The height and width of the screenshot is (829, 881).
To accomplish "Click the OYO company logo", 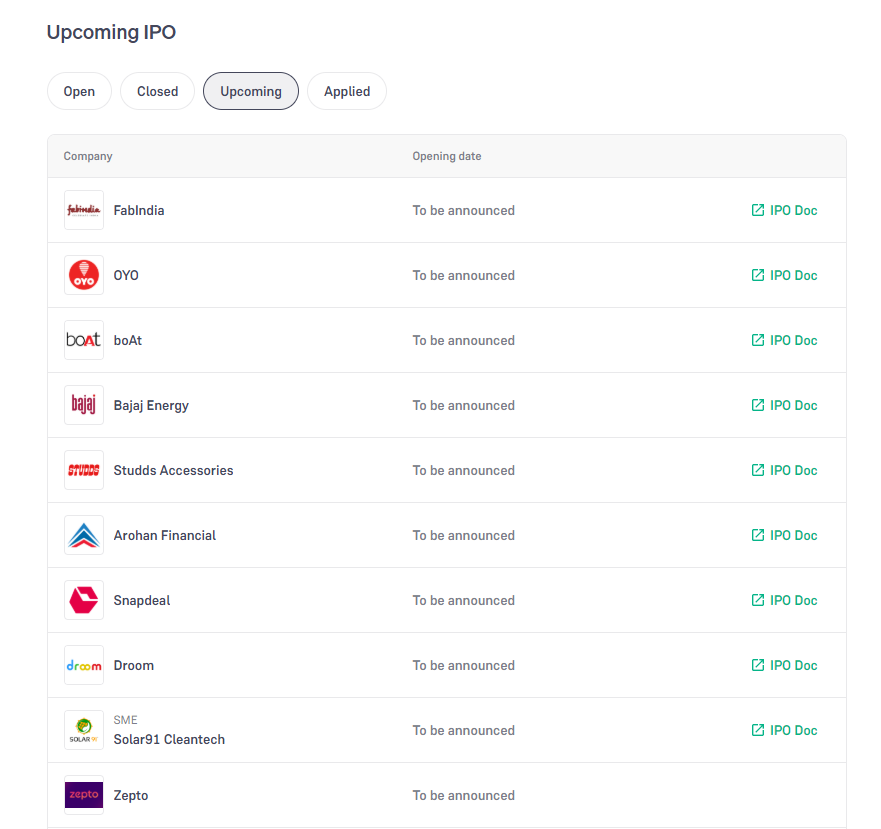I will (84, 275).
